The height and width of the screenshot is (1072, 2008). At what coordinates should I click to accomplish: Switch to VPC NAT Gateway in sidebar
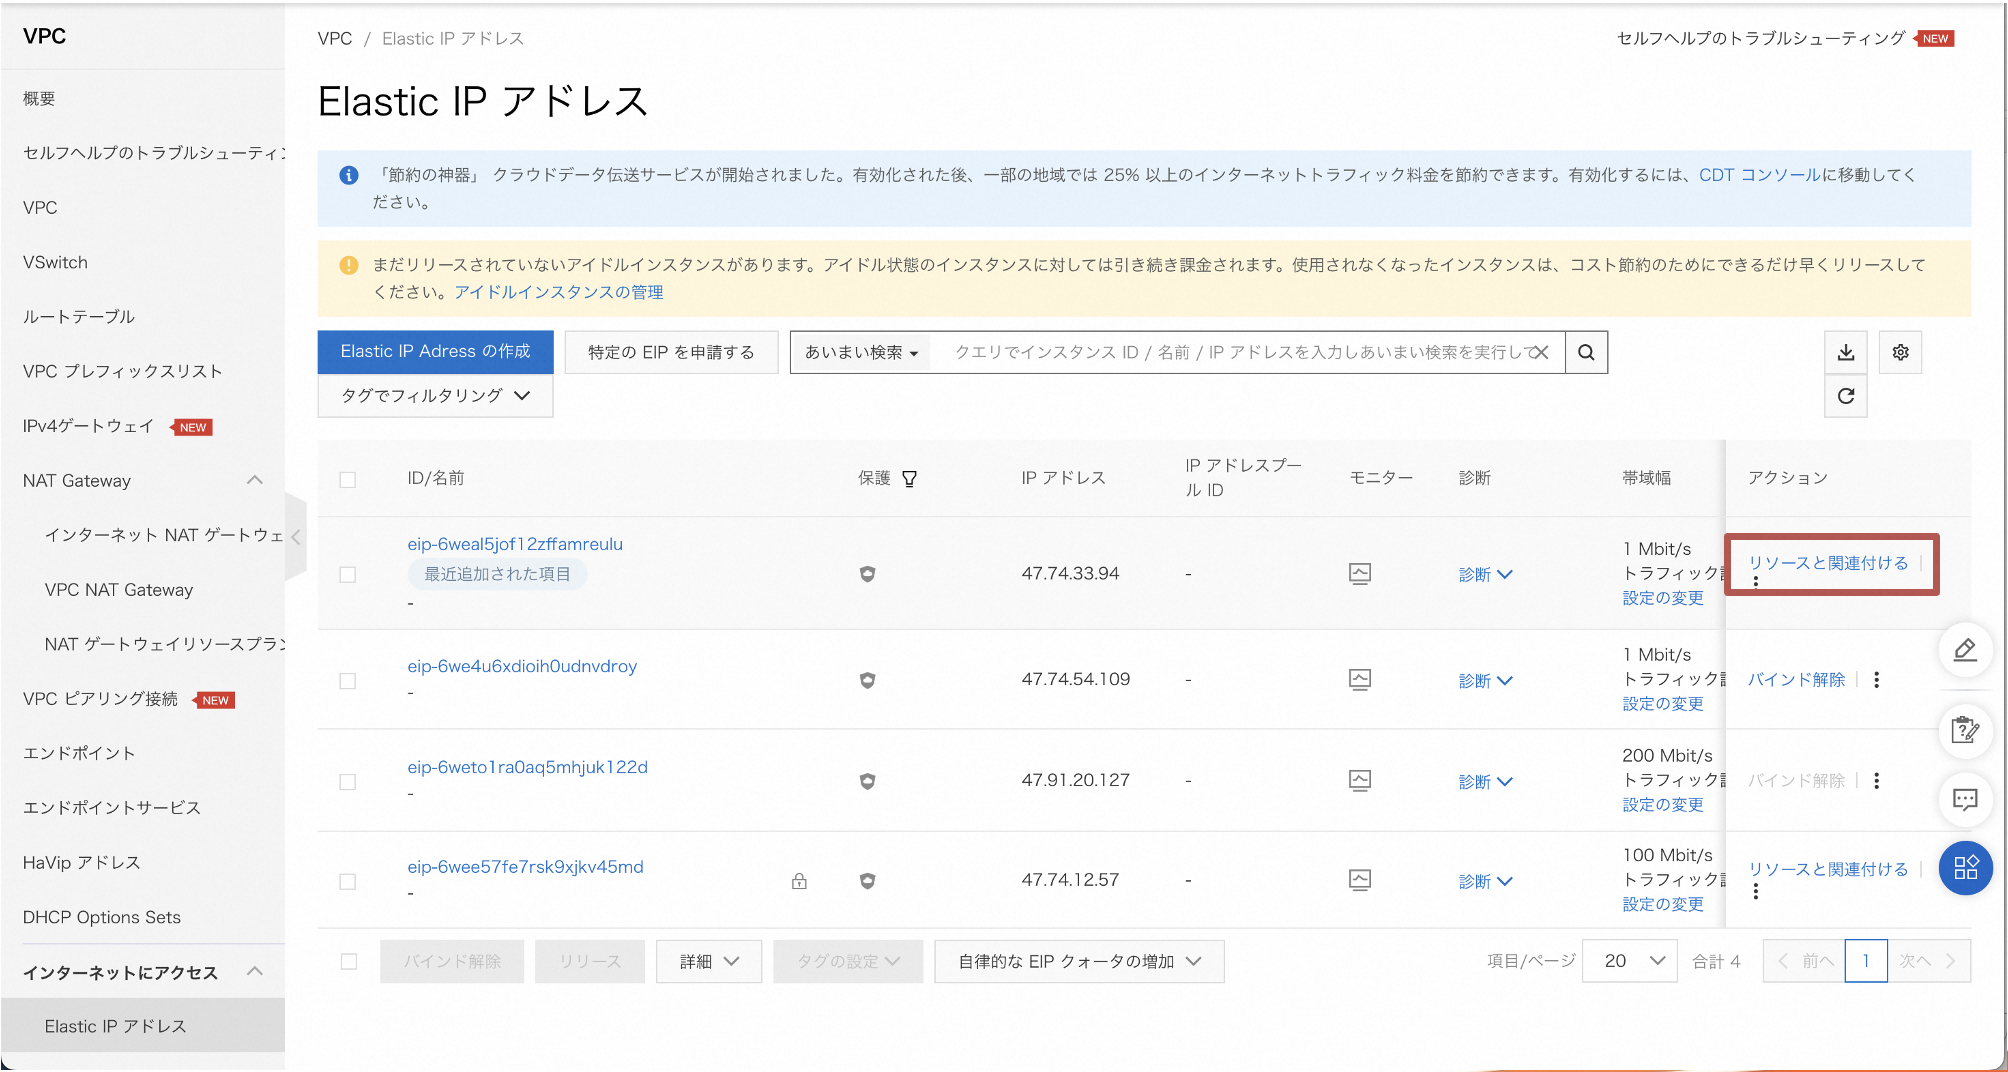(x=119, y=590)
